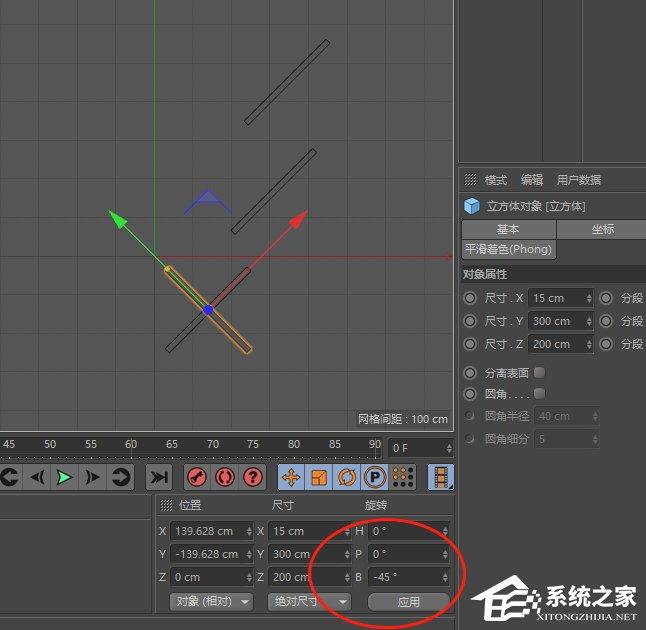Screen dimensions: 646x630
Task: Toggle position keyframe recording move icon
Action: click(x=291, y=477)
